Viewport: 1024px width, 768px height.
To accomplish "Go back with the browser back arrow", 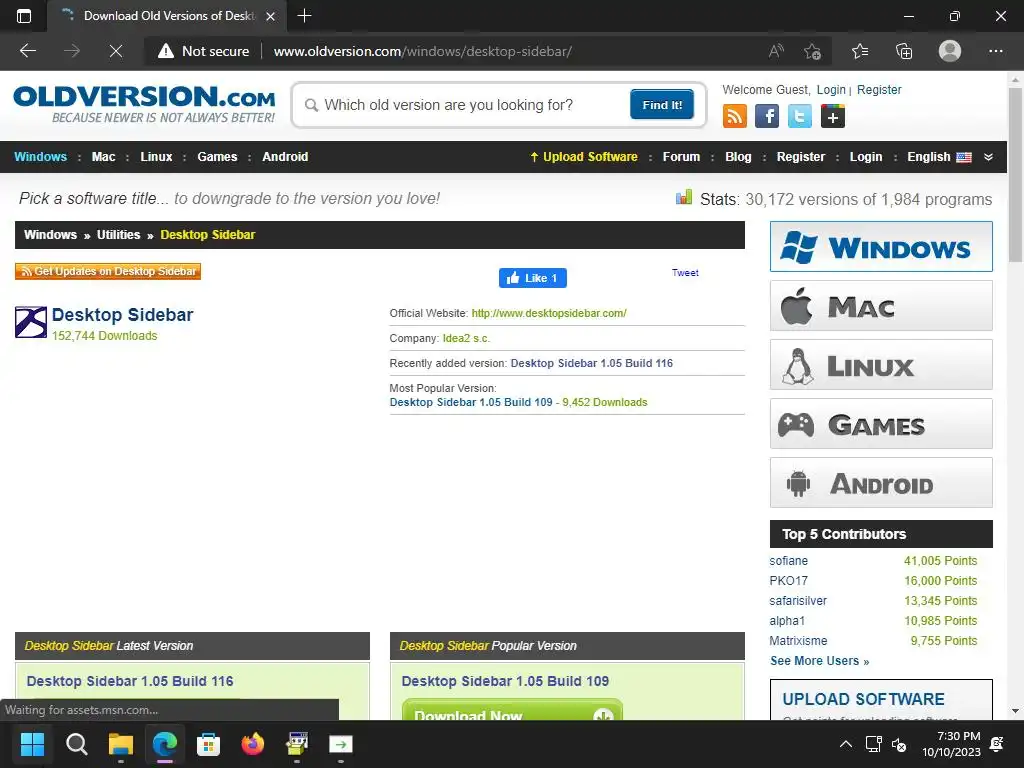I will point(28,51).
